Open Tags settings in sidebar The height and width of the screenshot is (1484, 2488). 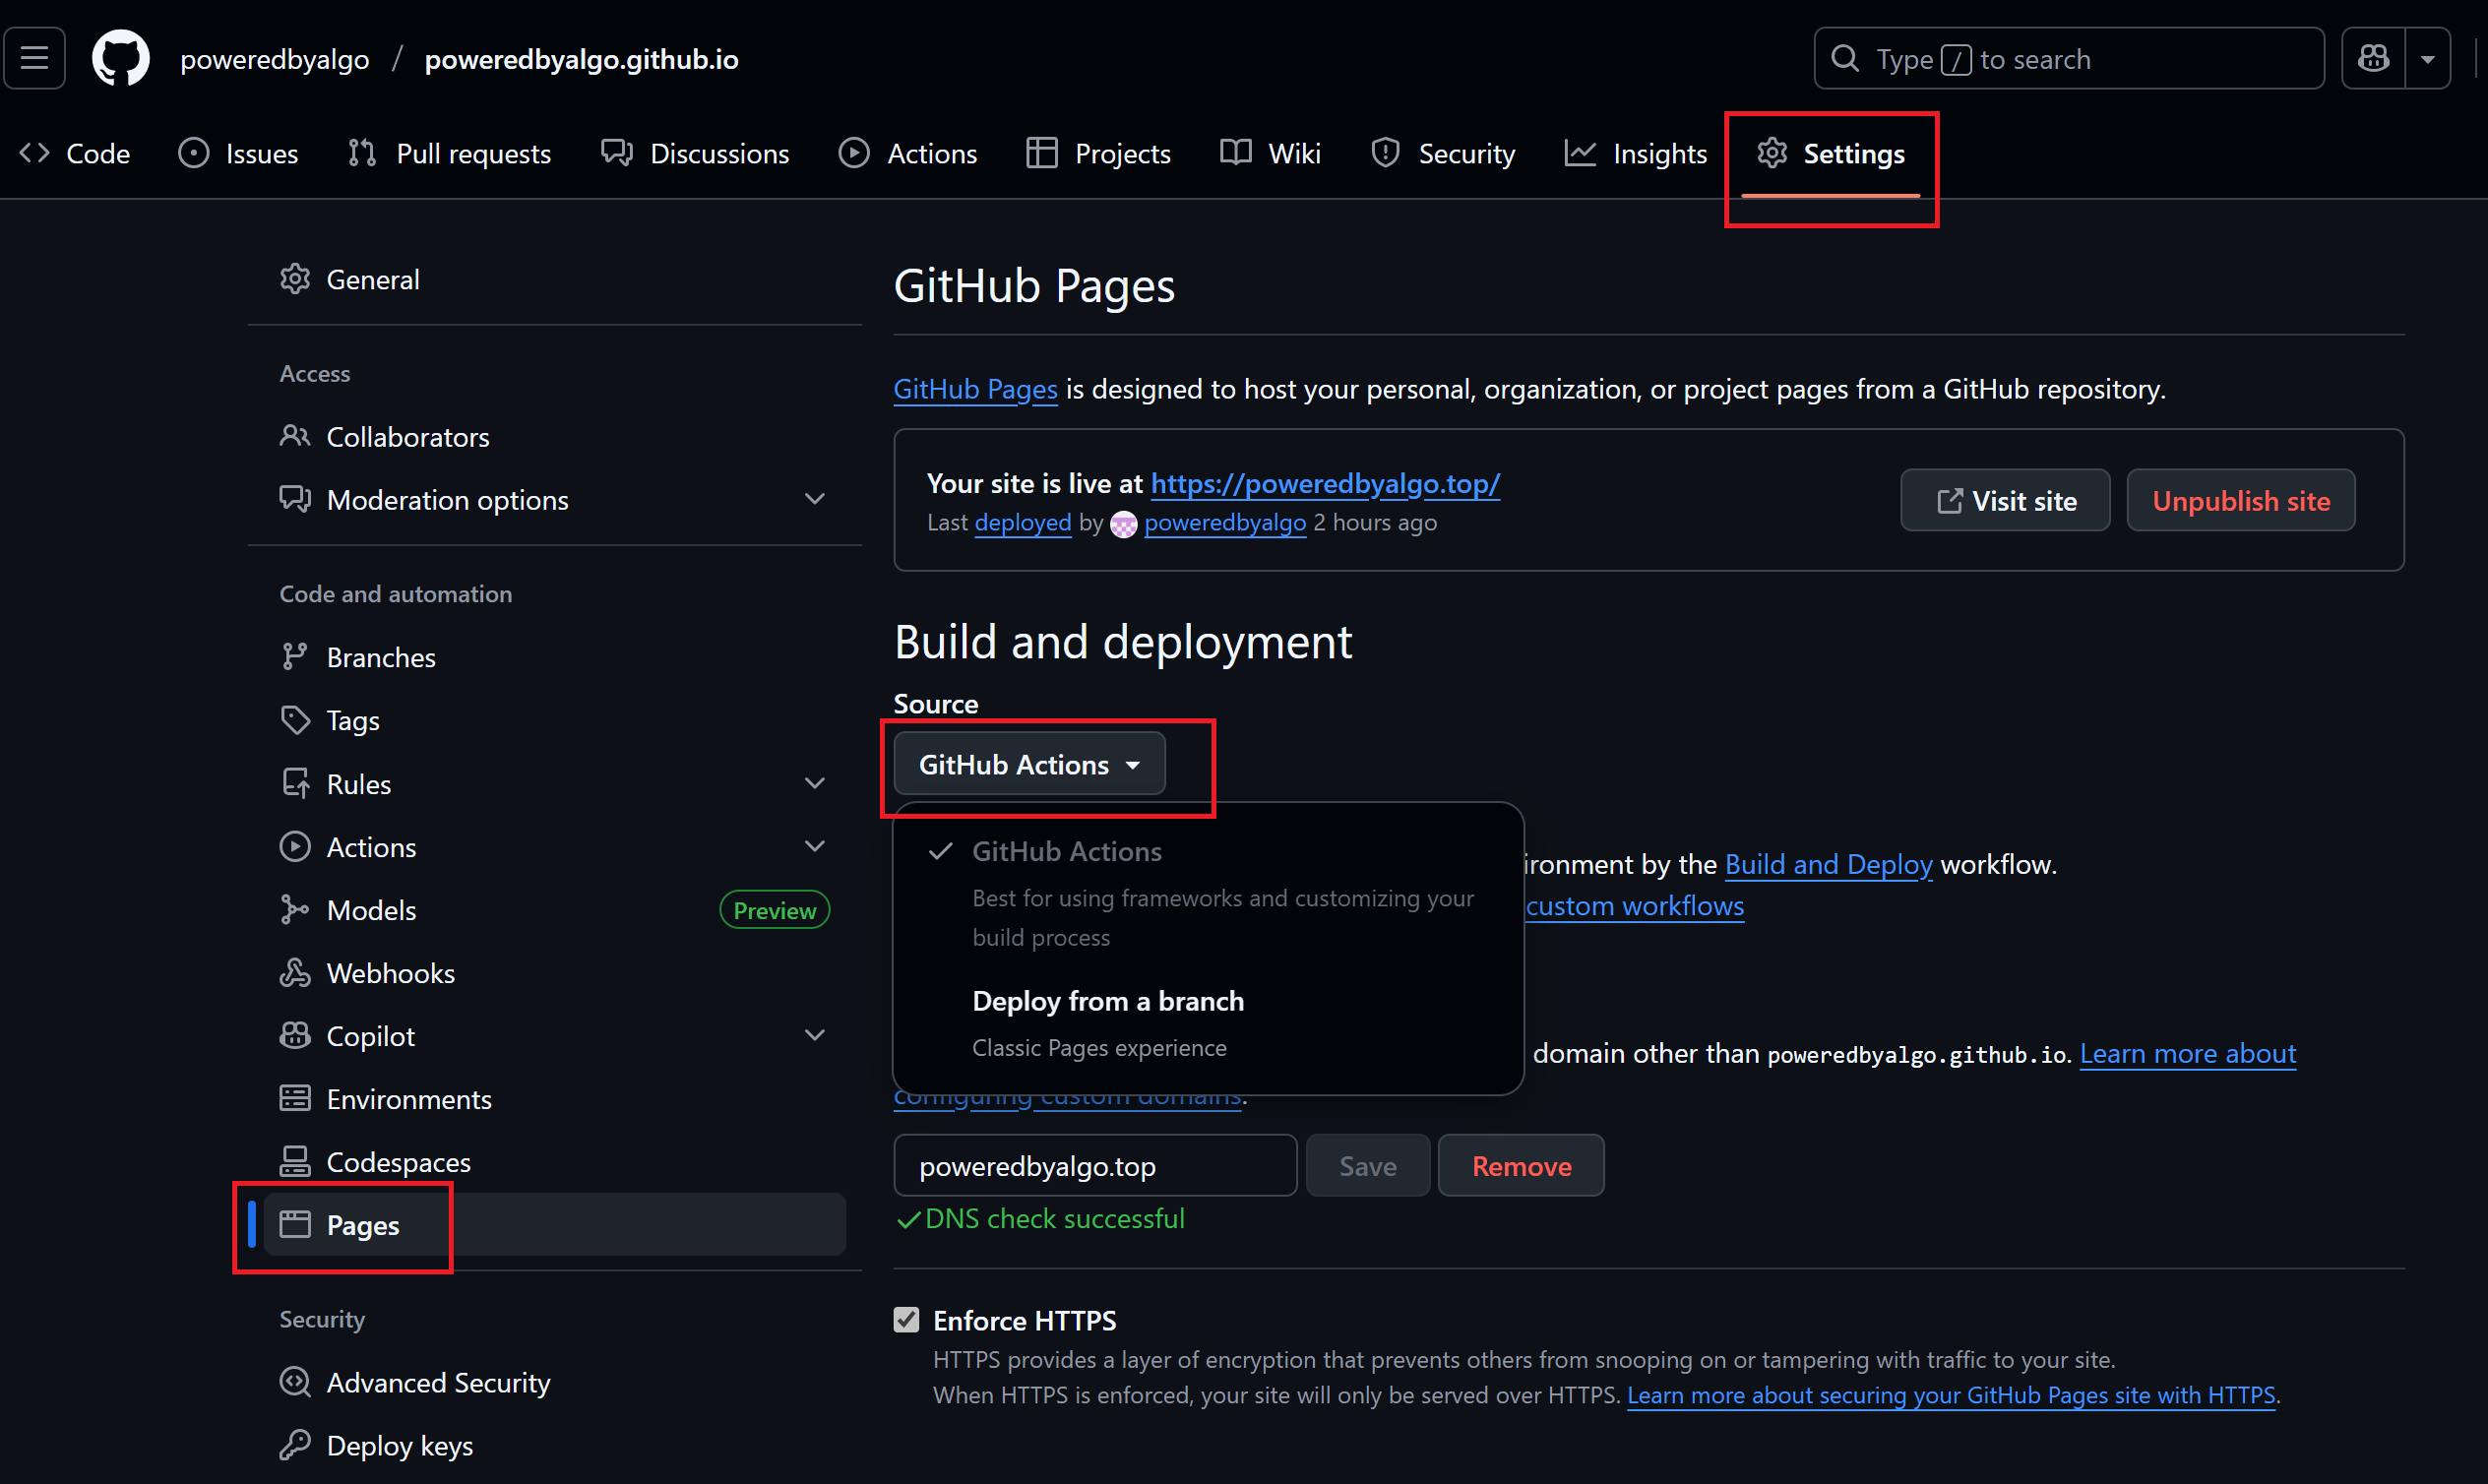pyautogui.click(x=352, y=720)
